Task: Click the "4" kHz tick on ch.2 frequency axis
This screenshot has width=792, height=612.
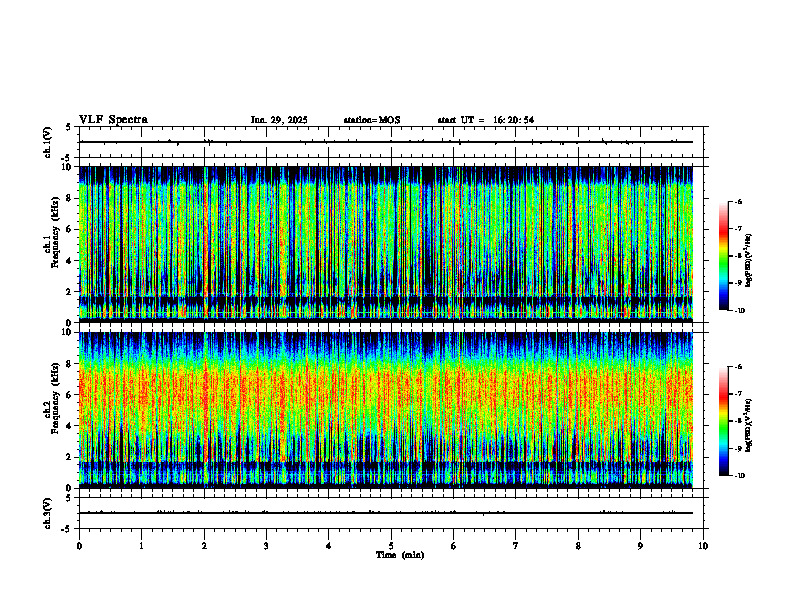Action: [70, 426]
